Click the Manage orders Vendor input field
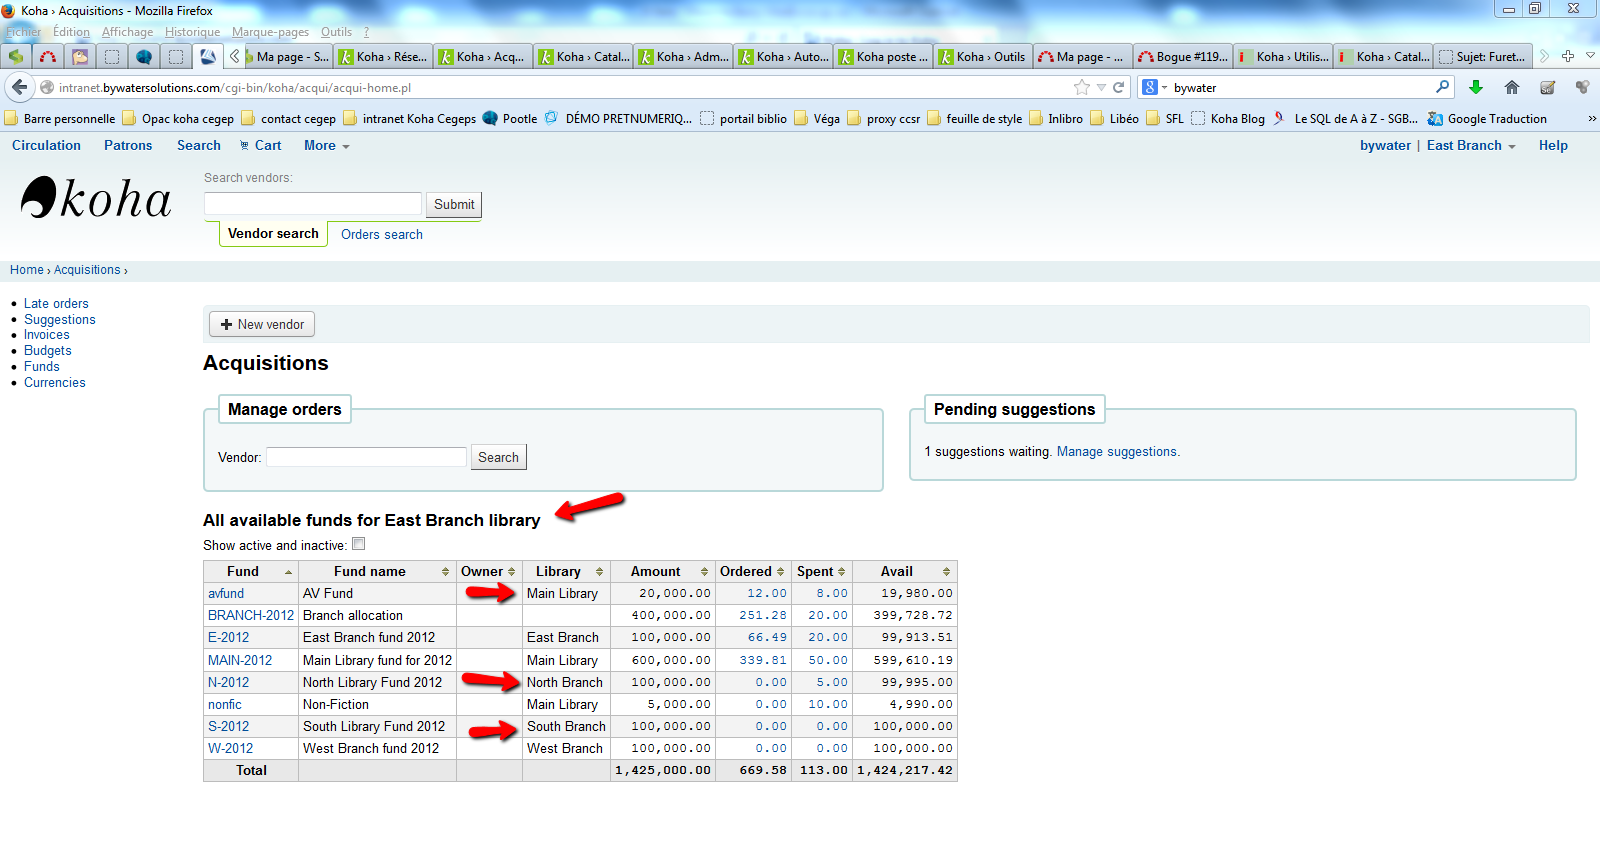The height and width of the screenshot is (860, 1600). (x=366, y=457)
